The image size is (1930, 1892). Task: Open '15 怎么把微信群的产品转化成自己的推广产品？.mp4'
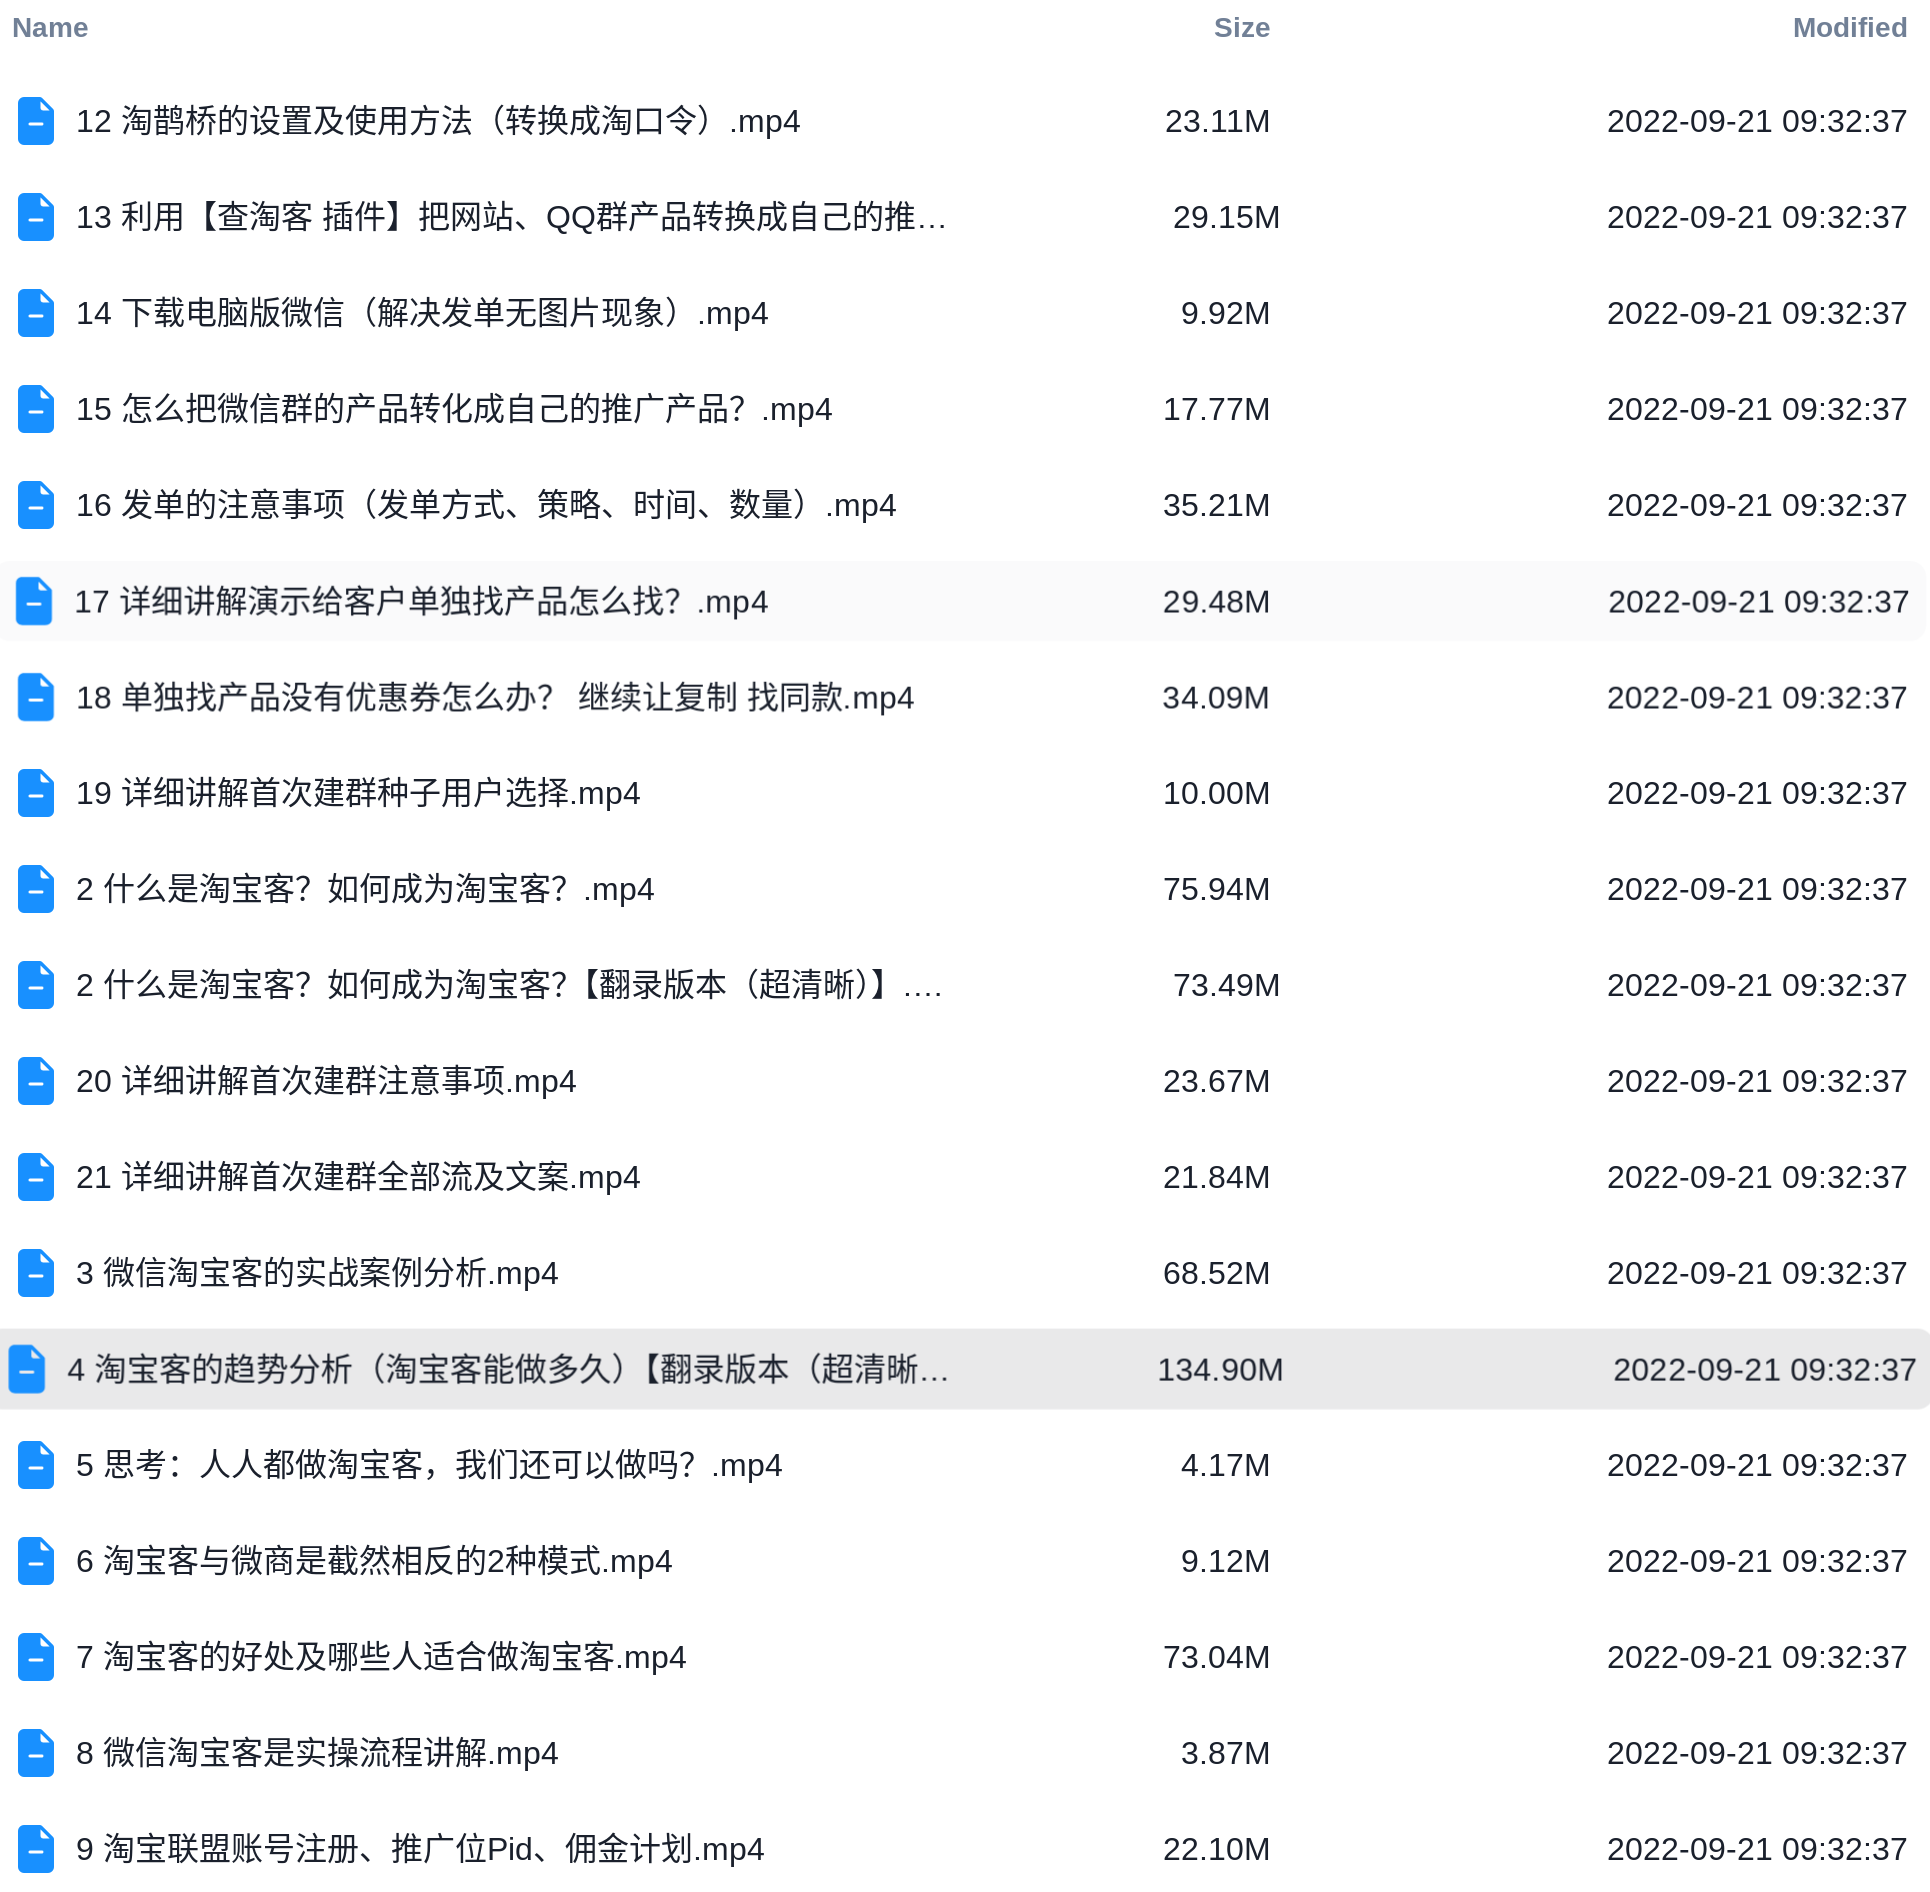pos(454,409)
